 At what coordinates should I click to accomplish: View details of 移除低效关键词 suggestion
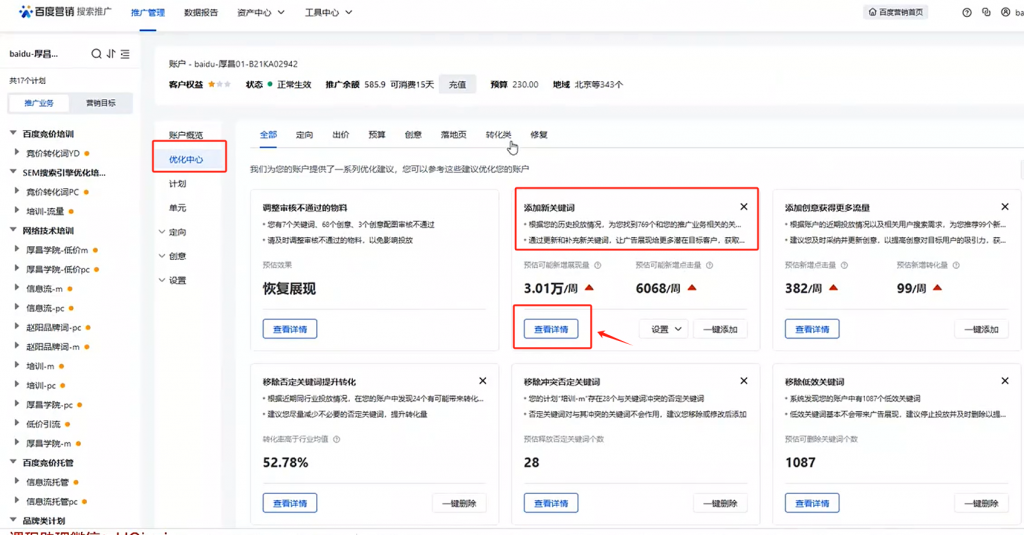tap(812, 503)
